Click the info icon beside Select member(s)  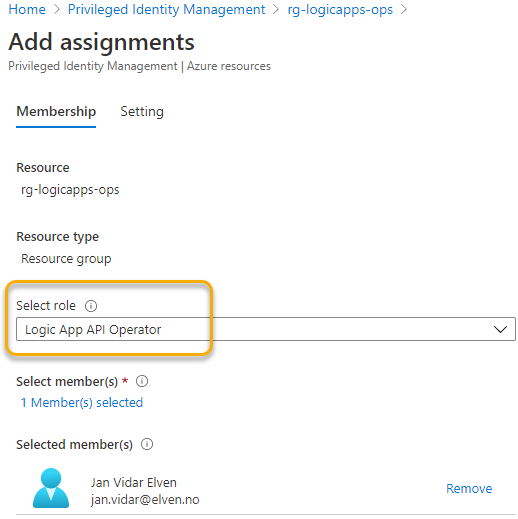(142, 381)
